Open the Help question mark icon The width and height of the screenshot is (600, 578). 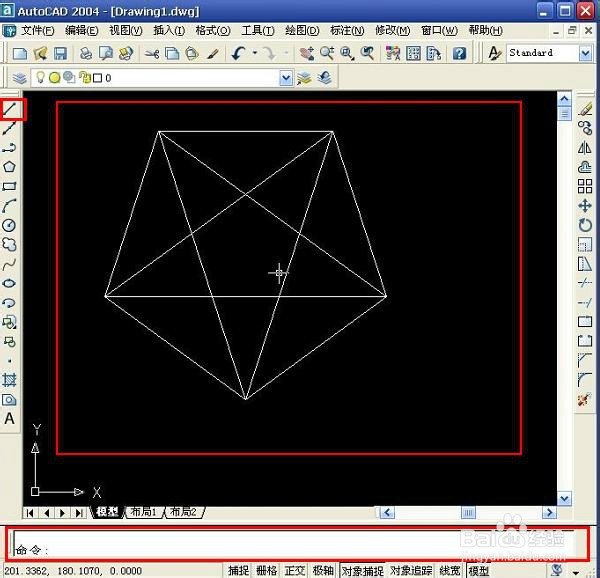pos(460,53)
